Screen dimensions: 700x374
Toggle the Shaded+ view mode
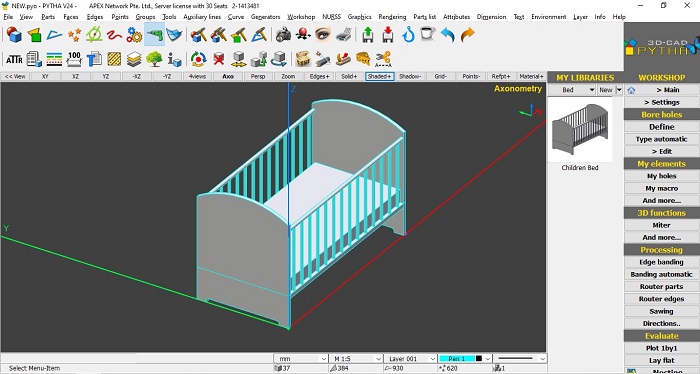379,76
